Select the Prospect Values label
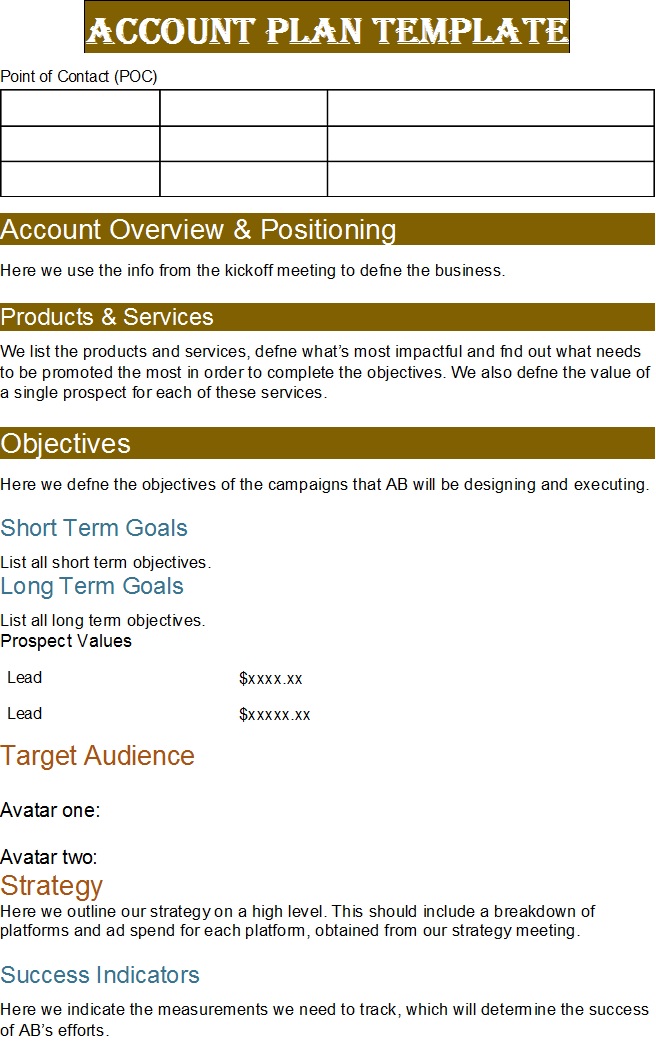The width and height of the screenshot is (656, 1058). point(66,641)
